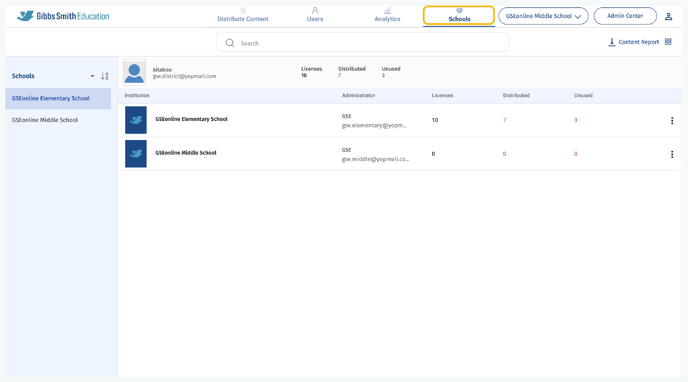Click the Schools sidebar heading
Viewport: 688px width, 382px height.
coord(23,76)
